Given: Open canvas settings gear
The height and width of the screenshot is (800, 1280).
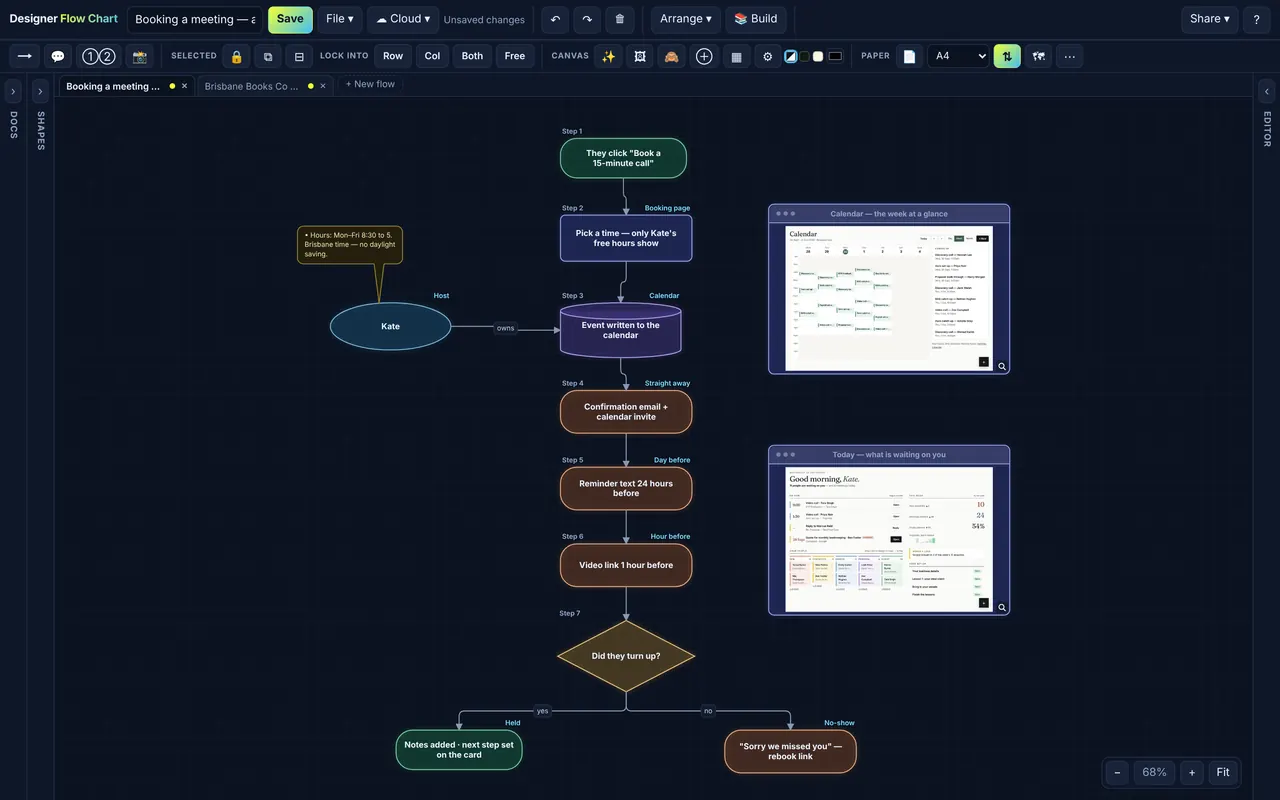Looking at the screenshot, I should point(768,56).
